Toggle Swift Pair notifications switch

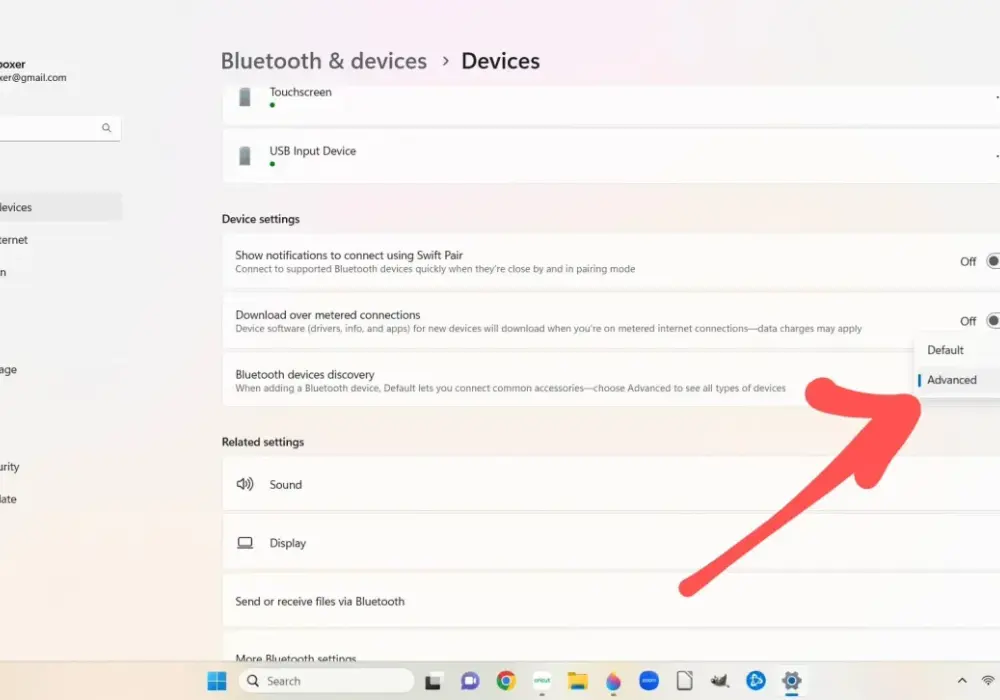click(992, 261)
